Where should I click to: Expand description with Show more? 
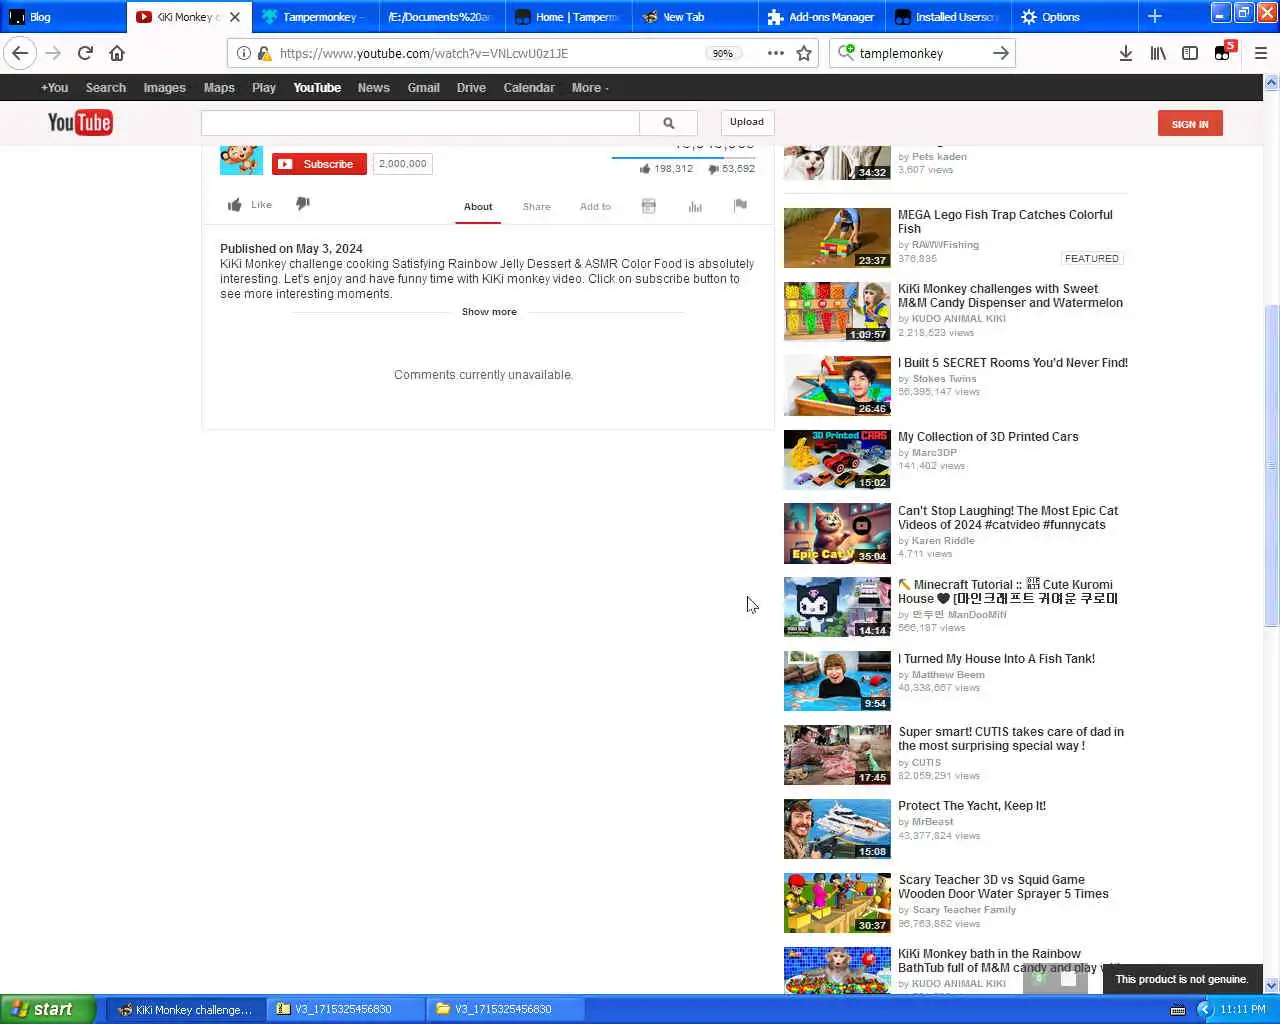click(x=489, y=312)
